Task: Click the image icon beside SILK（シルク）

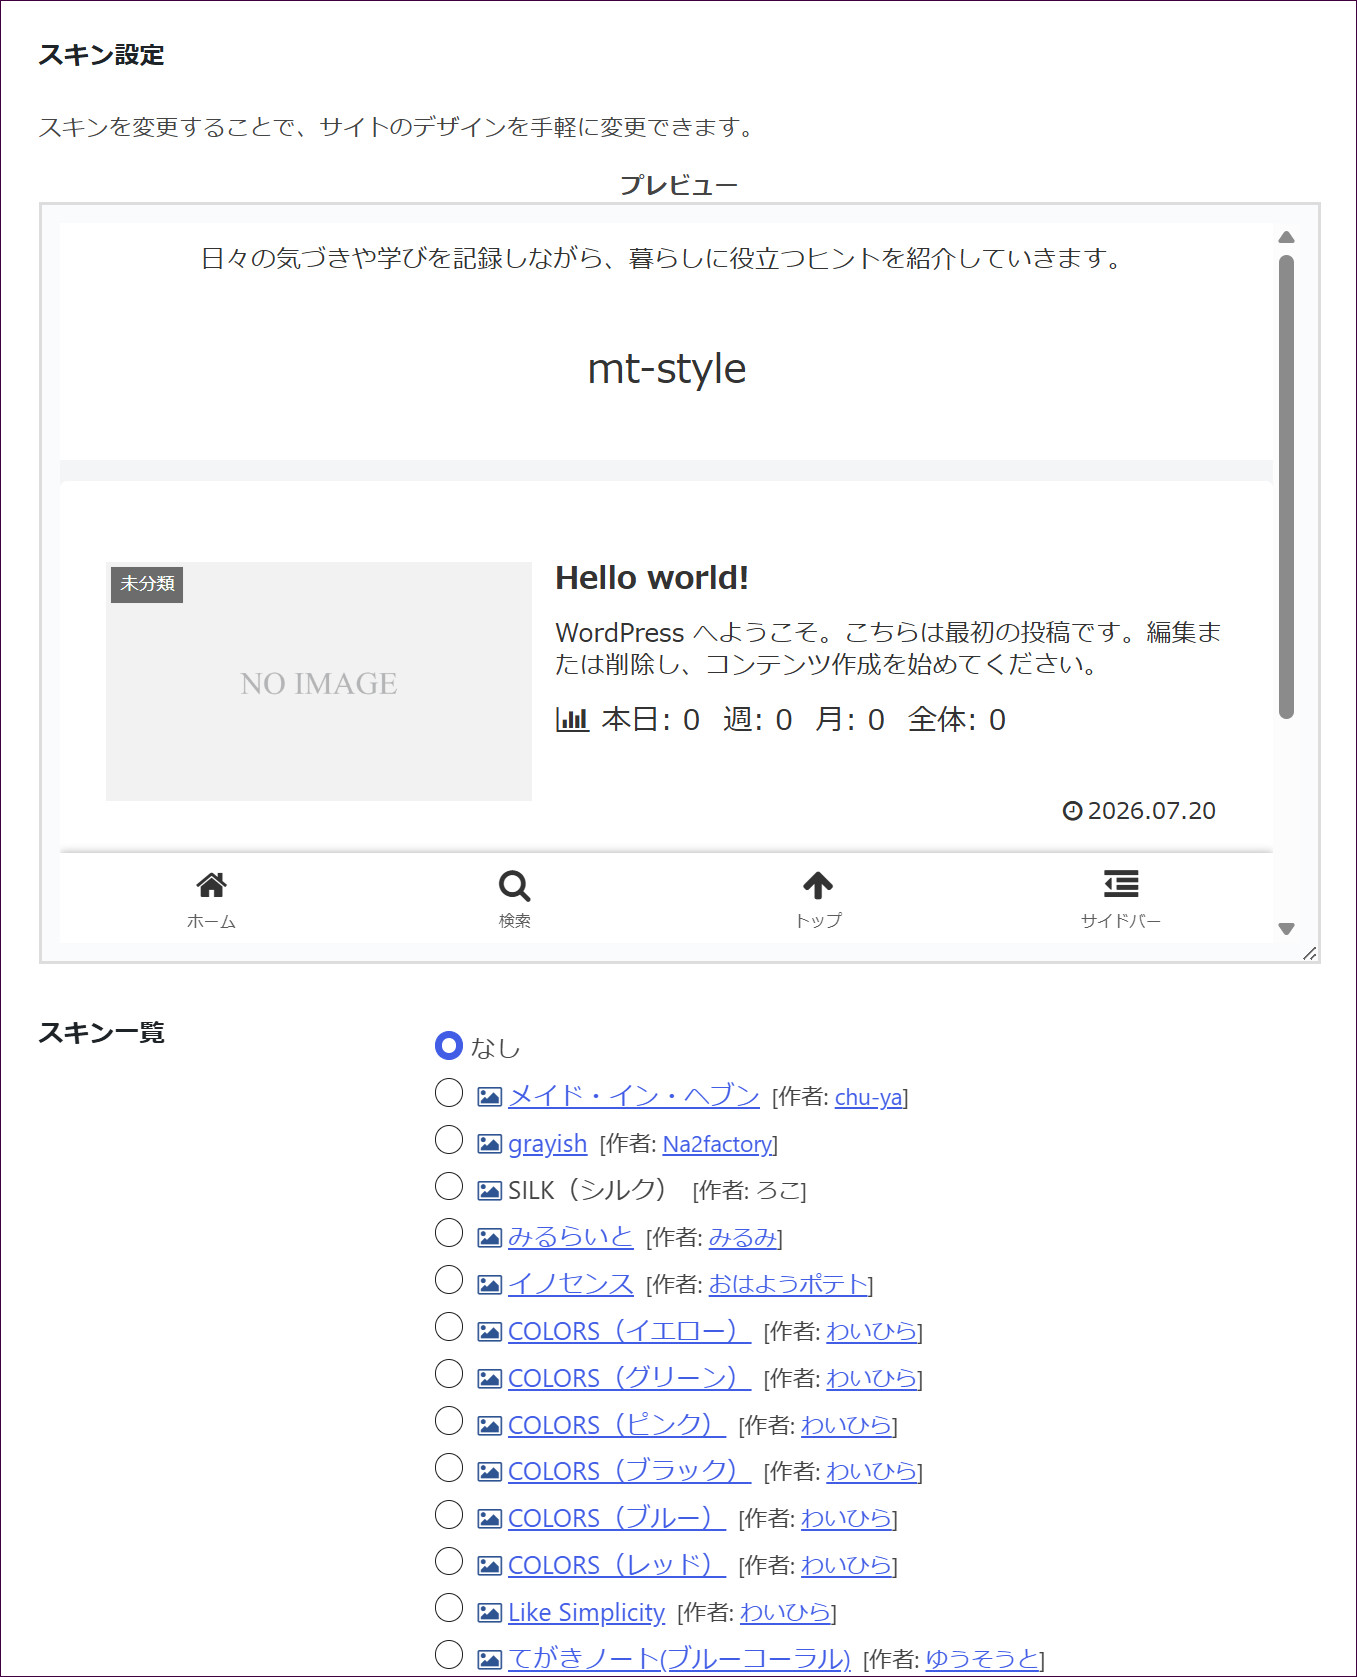Action: coord(489,1191)
